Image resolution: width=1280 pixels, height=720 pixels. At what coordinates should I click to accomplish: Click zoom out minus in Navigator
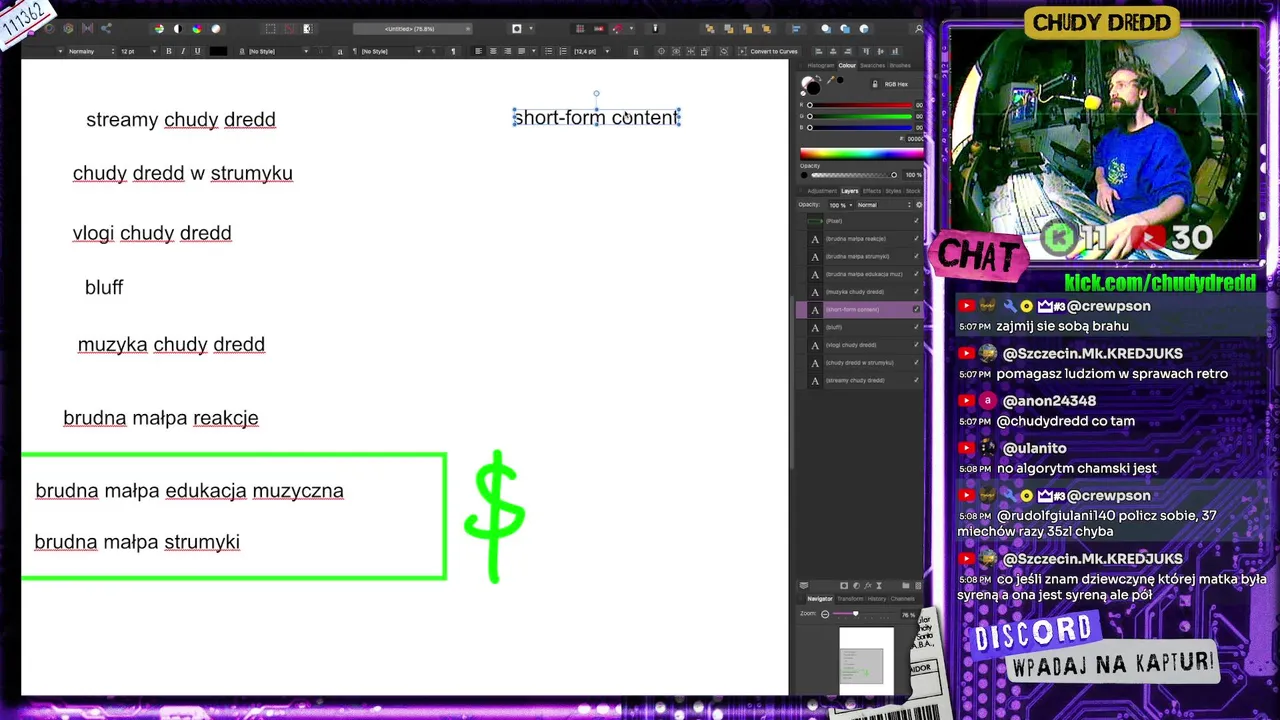[825, 614]
